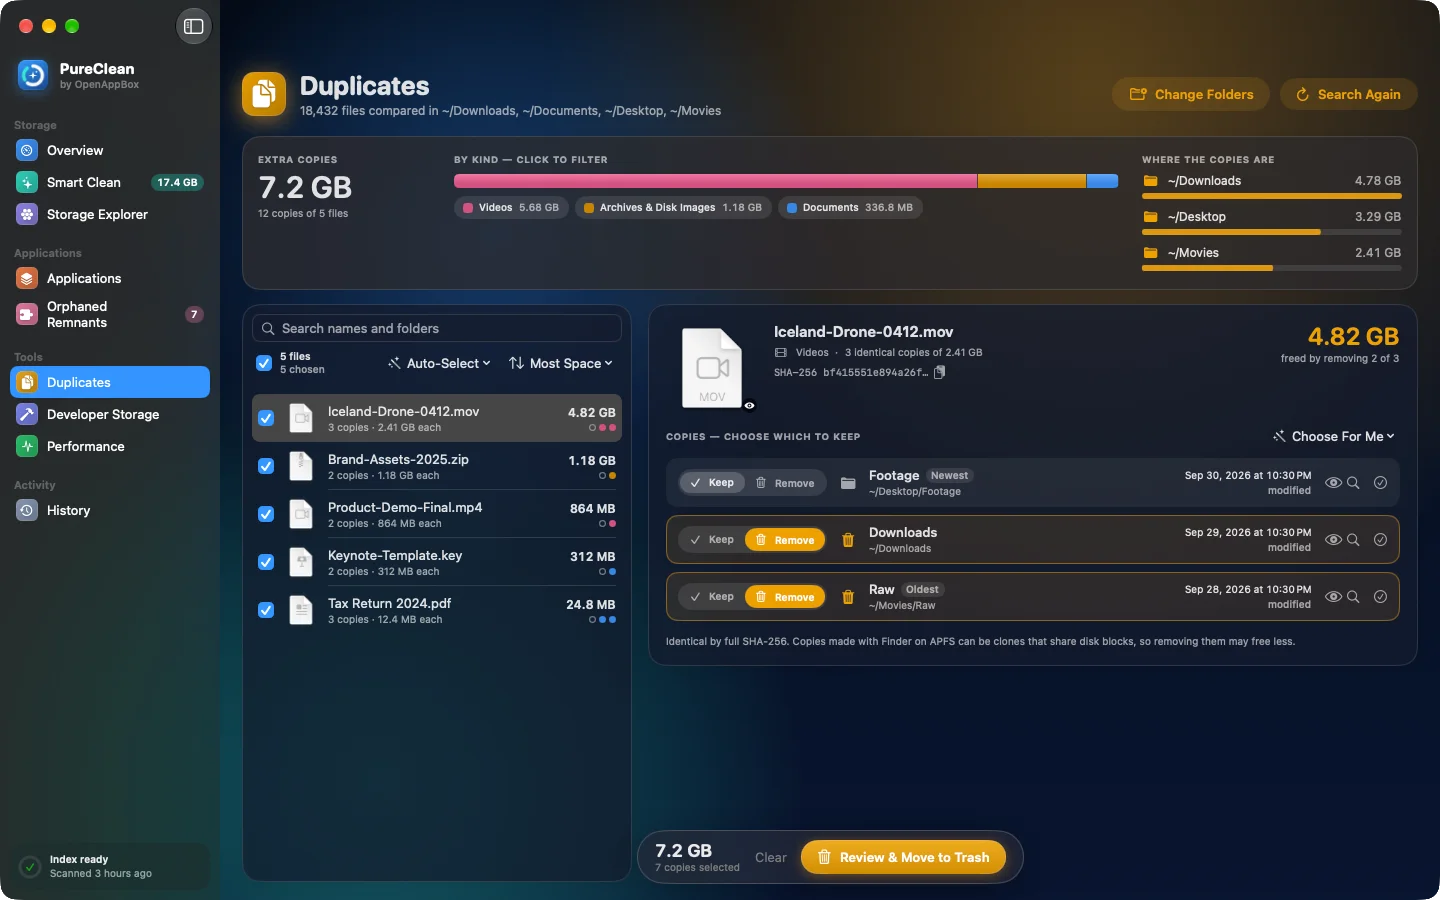
Task: Click the Performance sidebar icon
Action: pyautogui.click(x=27, y=446)
